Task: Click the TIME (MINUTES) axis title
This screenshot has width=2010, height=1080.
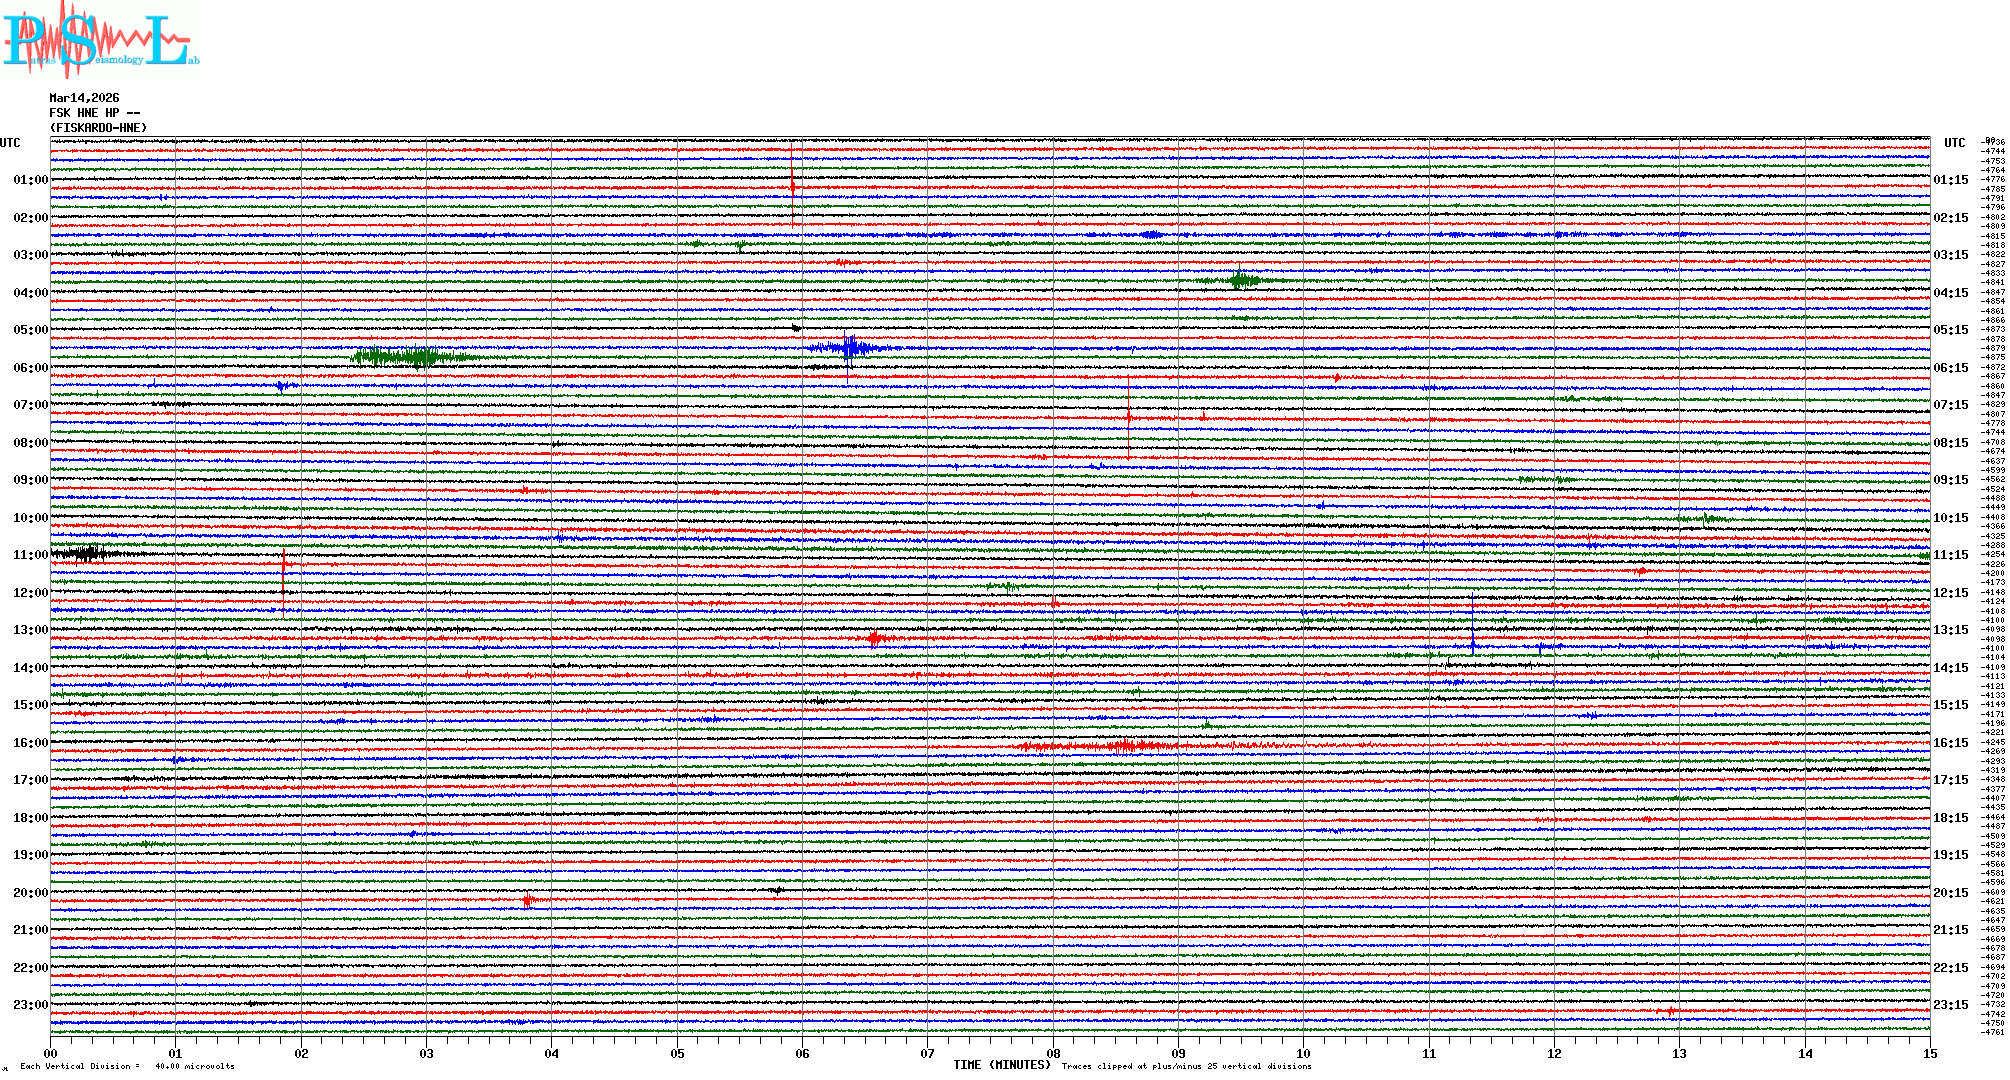Action: click(x=1002, y=1065)
